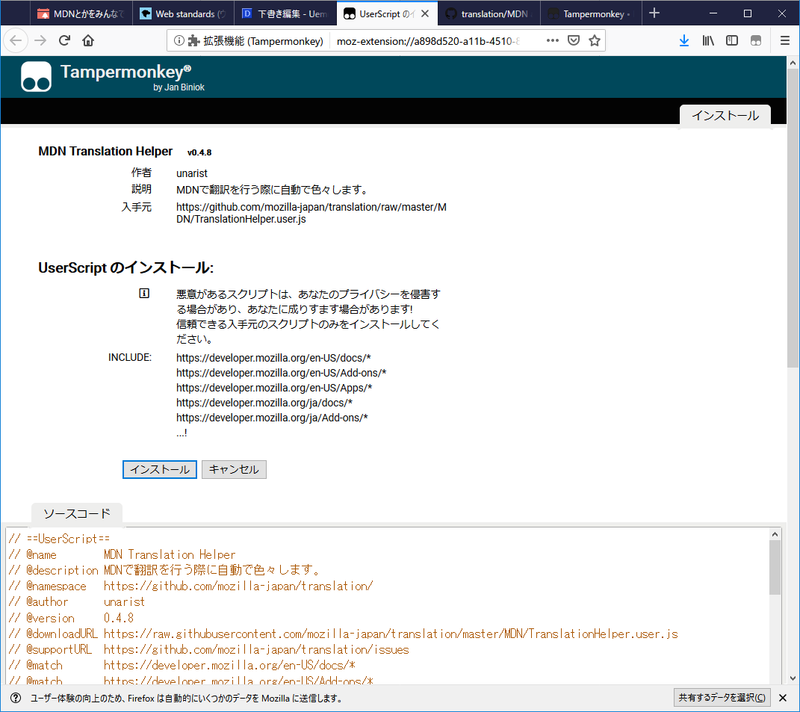Open the page actions three-dots menu

coord(553,41)
